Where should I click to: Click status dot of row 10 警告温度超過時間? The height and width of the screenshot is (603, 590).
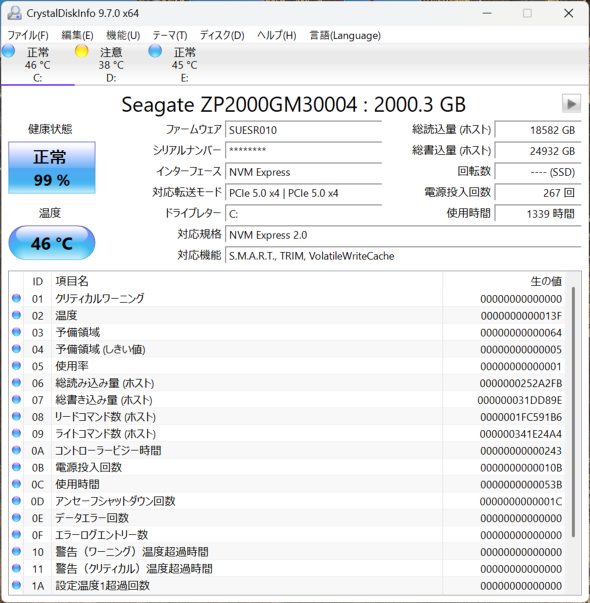(16, 551)
